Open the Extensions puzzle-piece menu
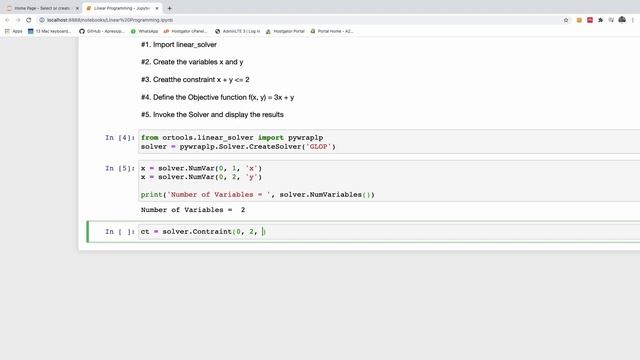Screen dimensions: 640x360 tap(600, 20)
